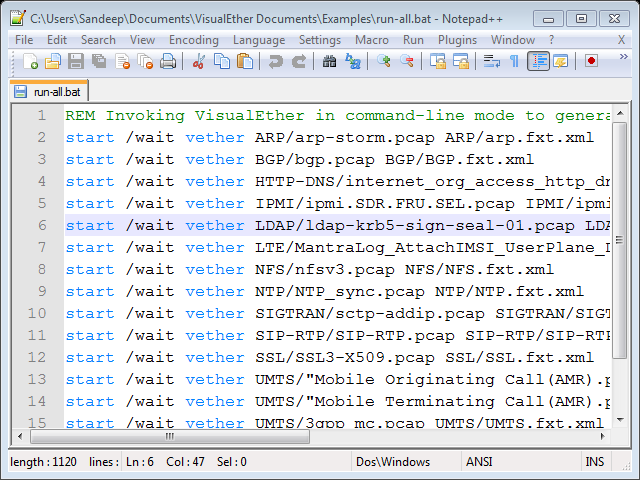Open the Window menu
Screen dimensions: 640x480
[513, 40]
